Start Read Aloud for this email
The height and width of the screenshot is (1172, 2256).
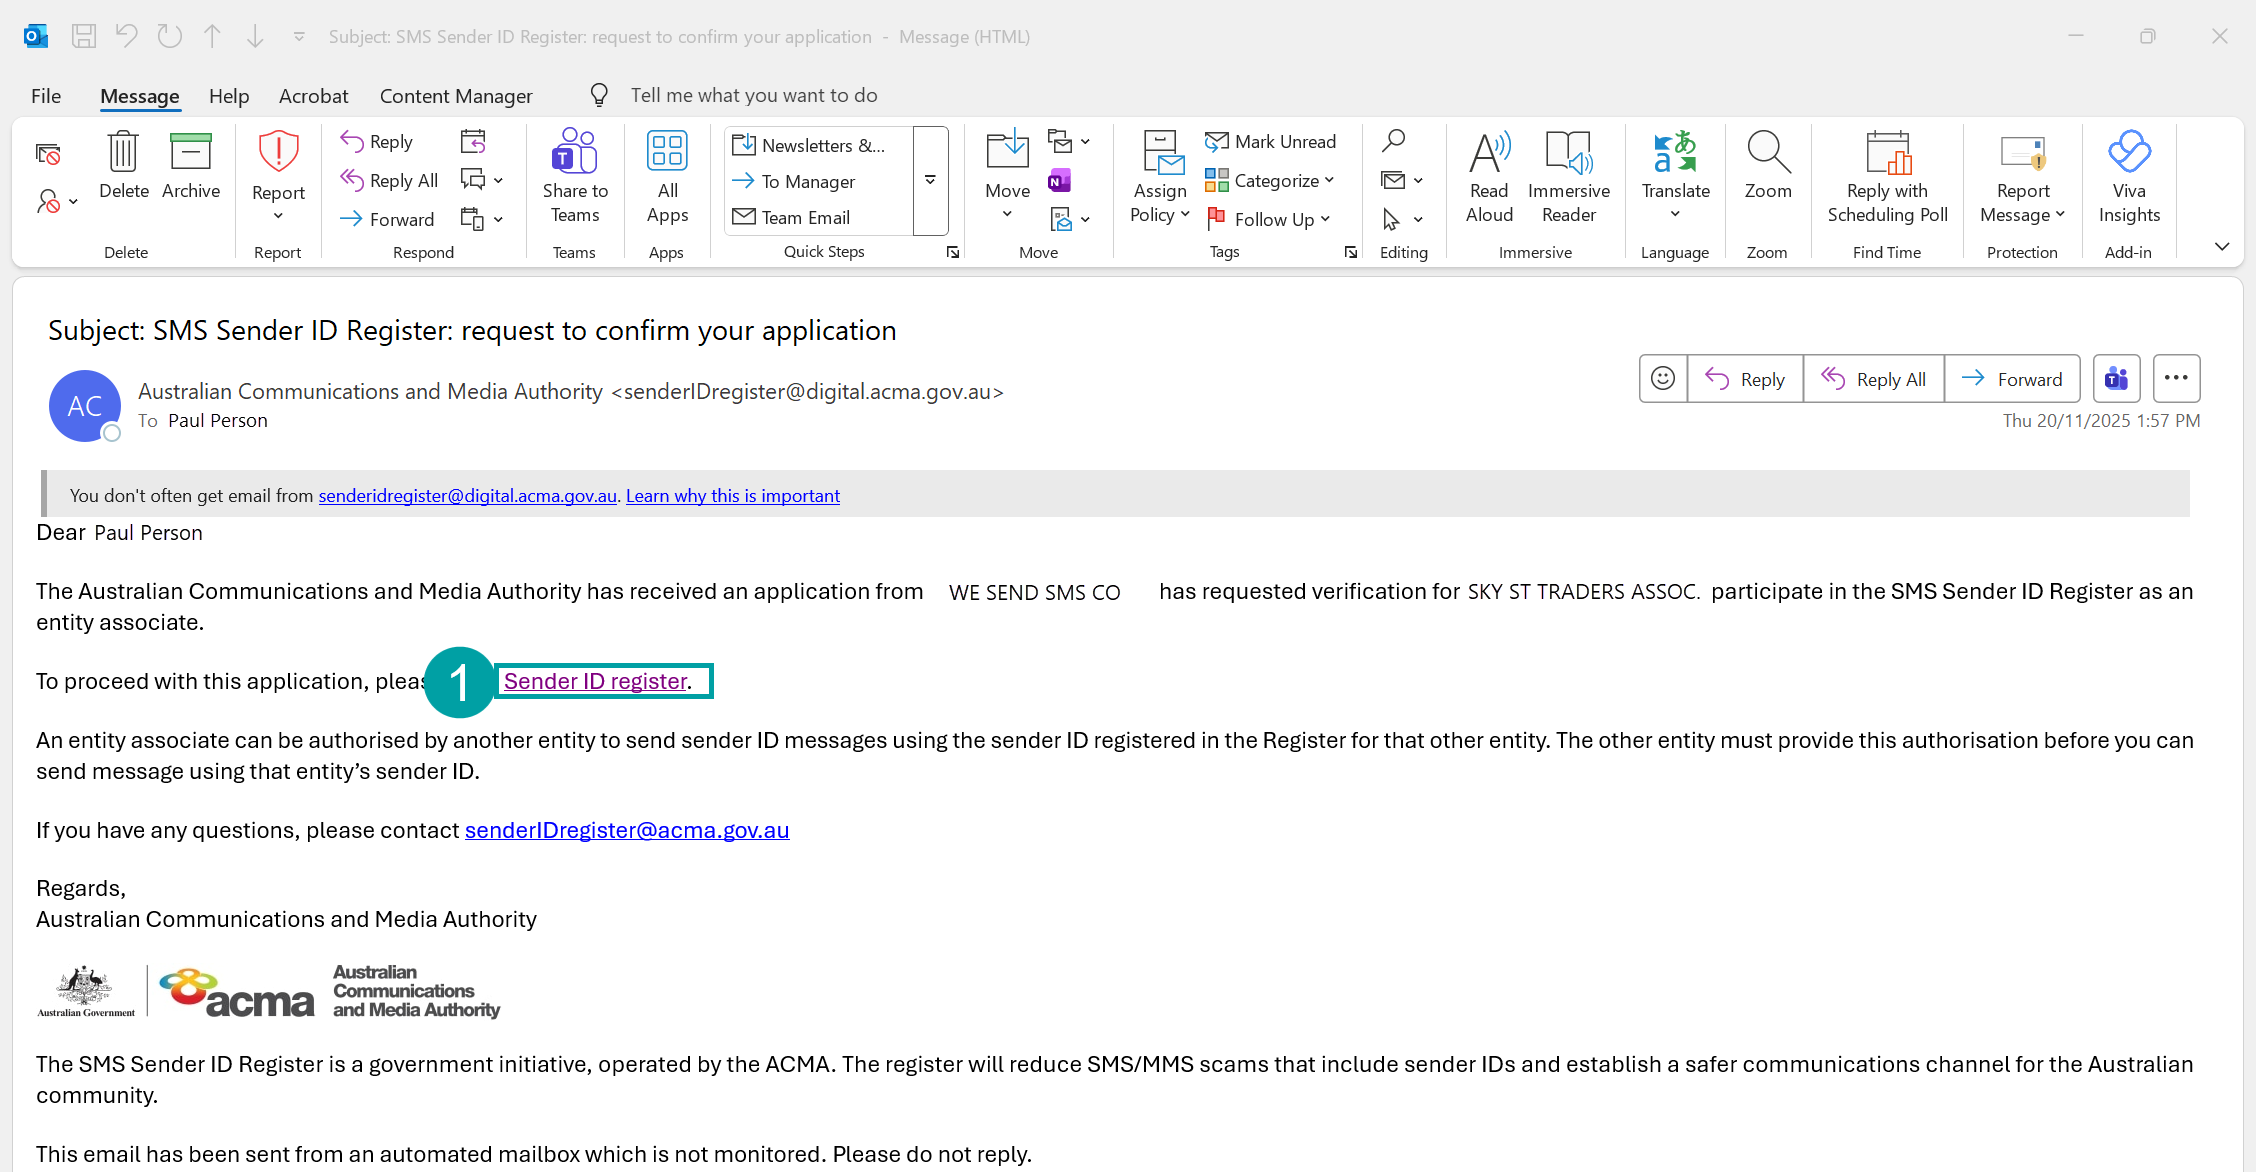click(1488, 178)
